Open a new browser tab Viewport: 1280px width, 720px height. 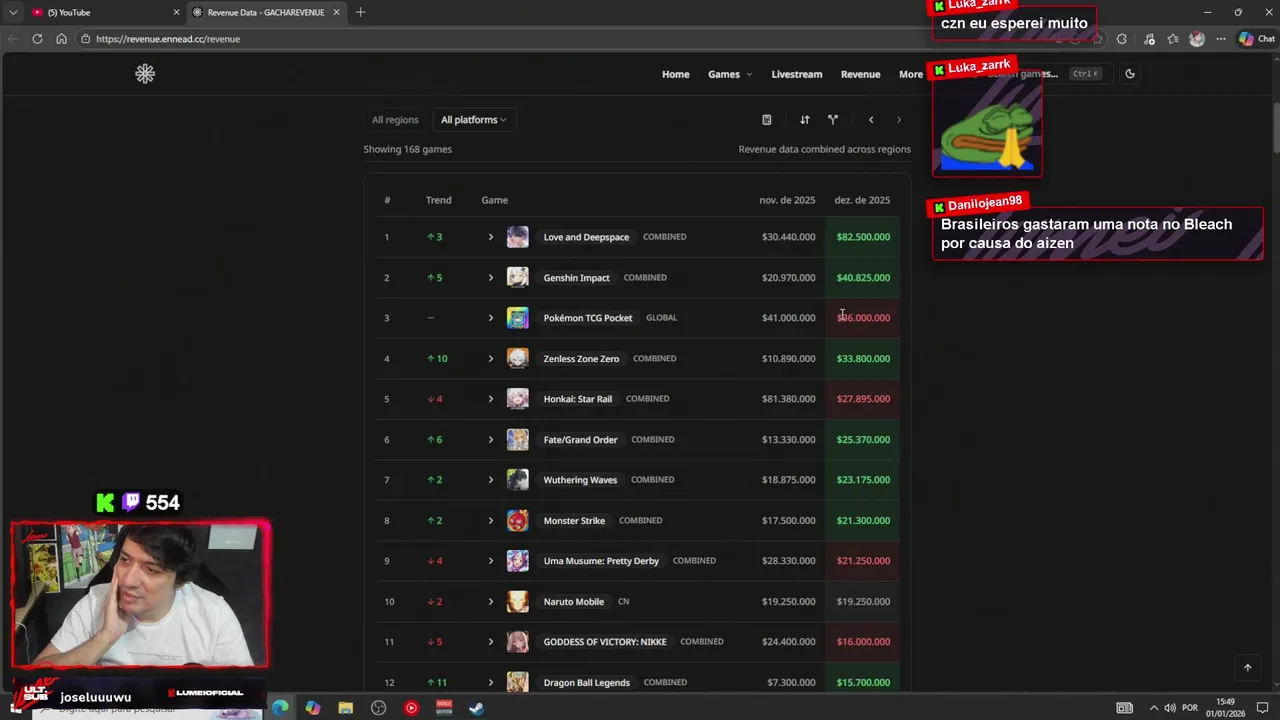(x=360, y=12)
